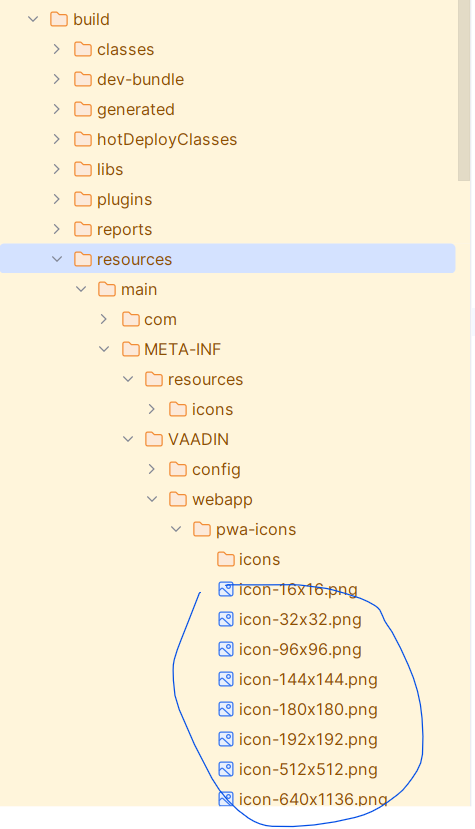Click the pwa-icons folder icon

coord(202,529)
